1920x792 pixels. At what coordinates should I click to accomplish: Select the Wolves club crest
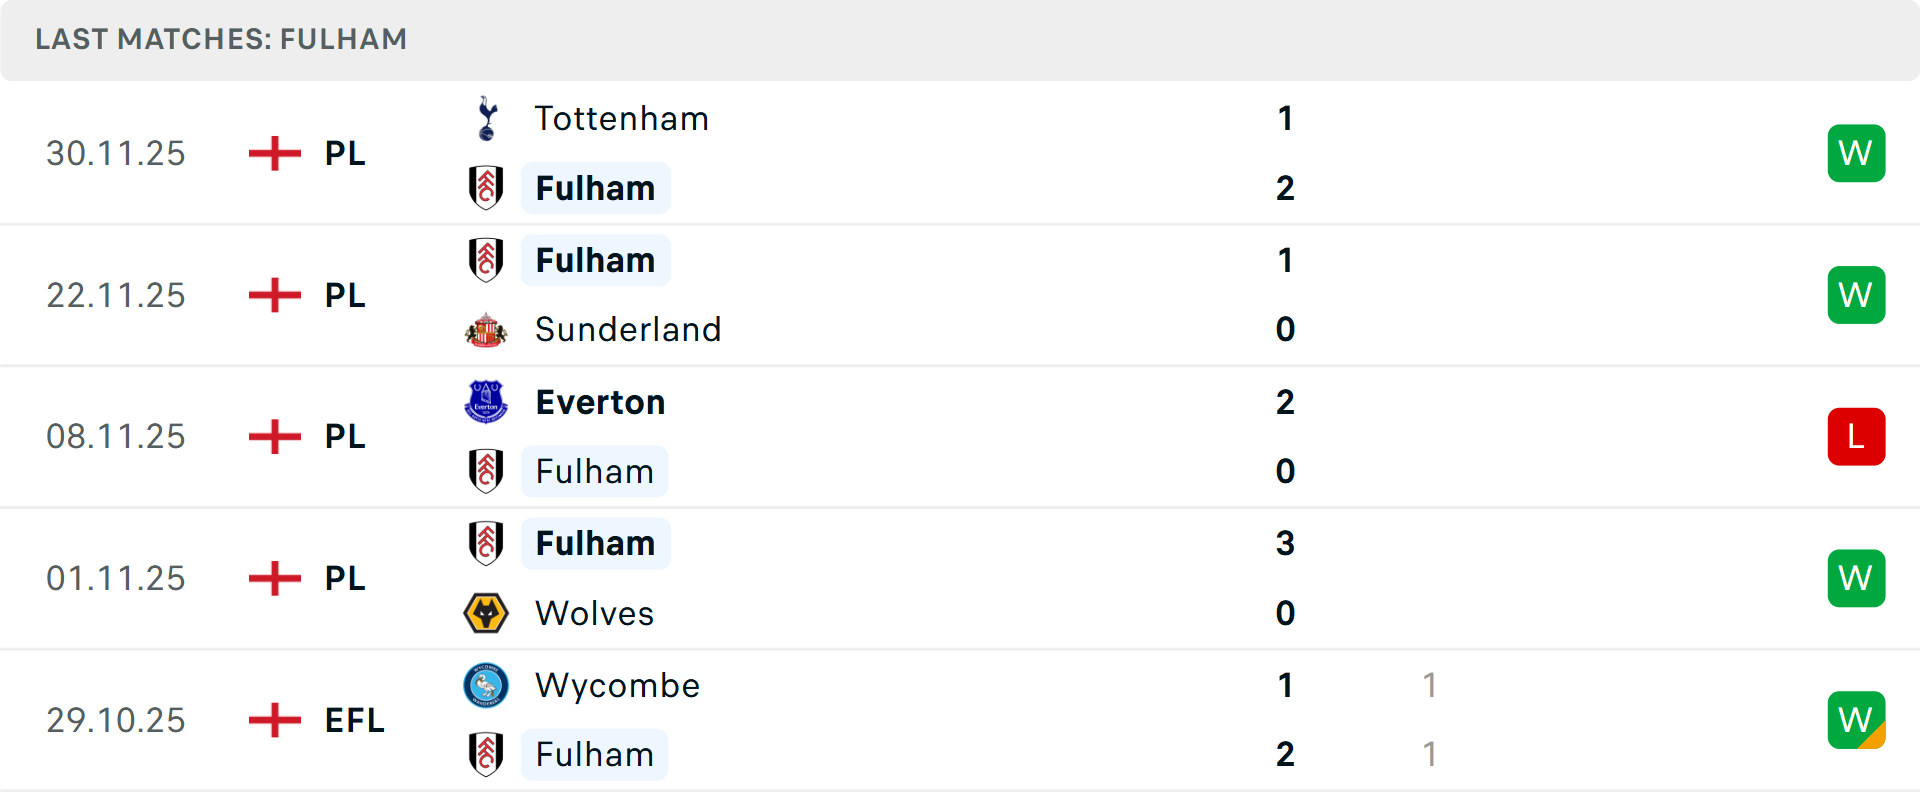click(x=487, y=613)
